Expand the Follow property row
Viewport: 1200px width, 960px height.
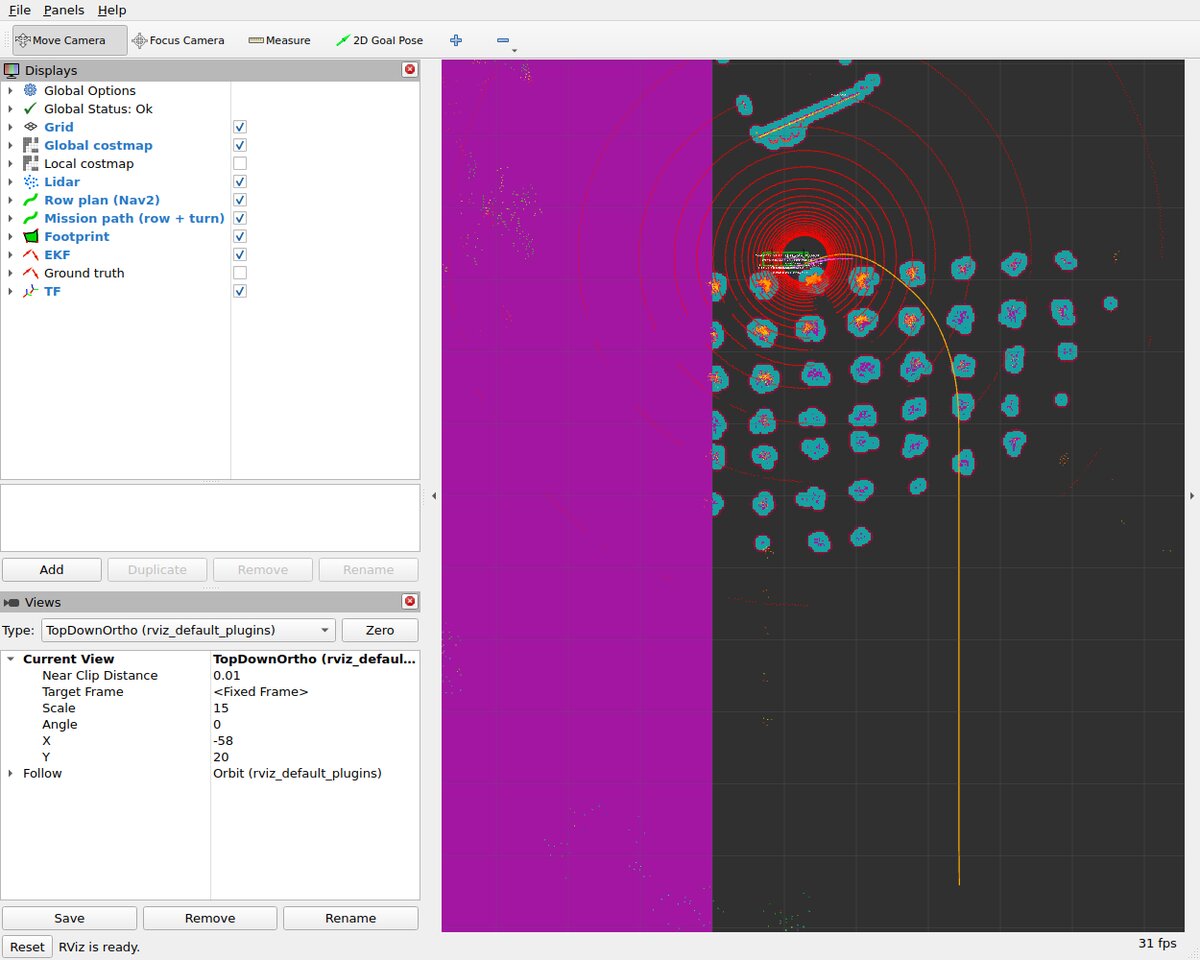point(10,773)
